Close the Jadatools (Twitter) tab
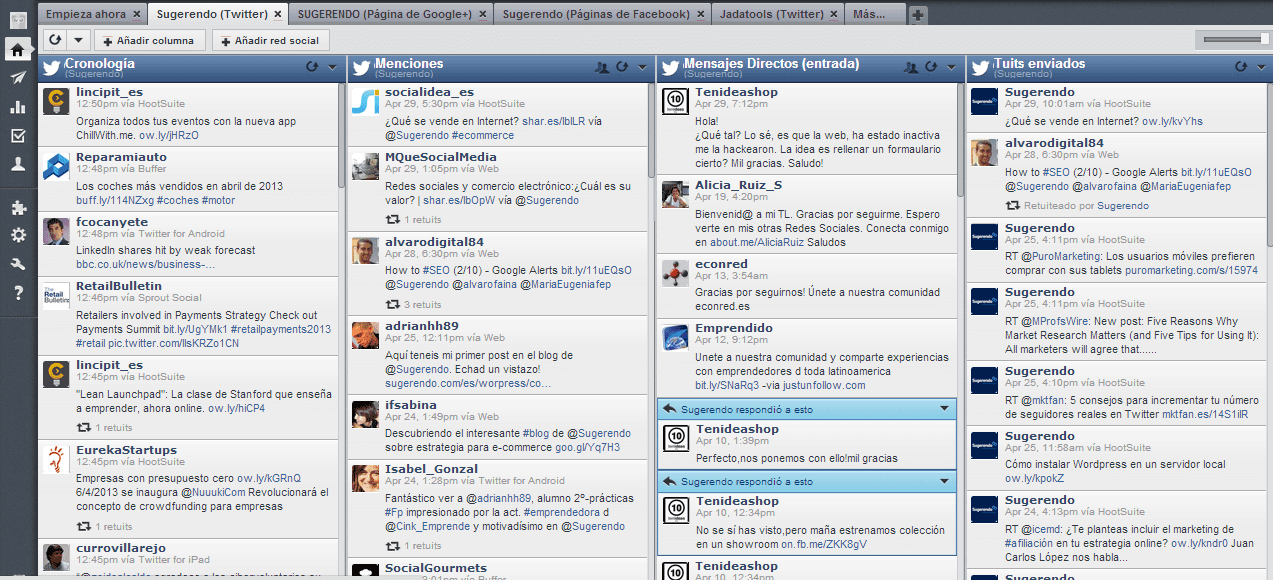Image resolution: width=1273 pixels, height=580 pixels. click(833, 14)
